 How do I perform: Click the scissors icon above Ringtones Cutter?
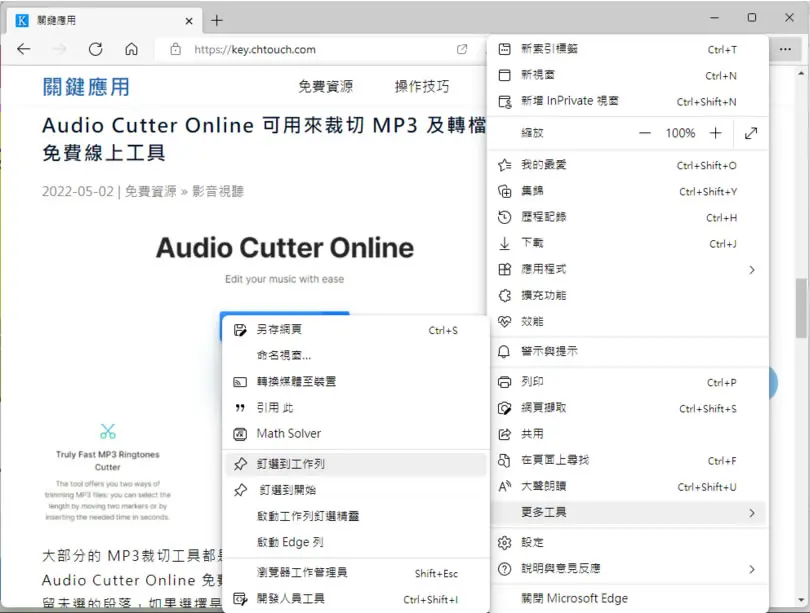click(107, 431)
